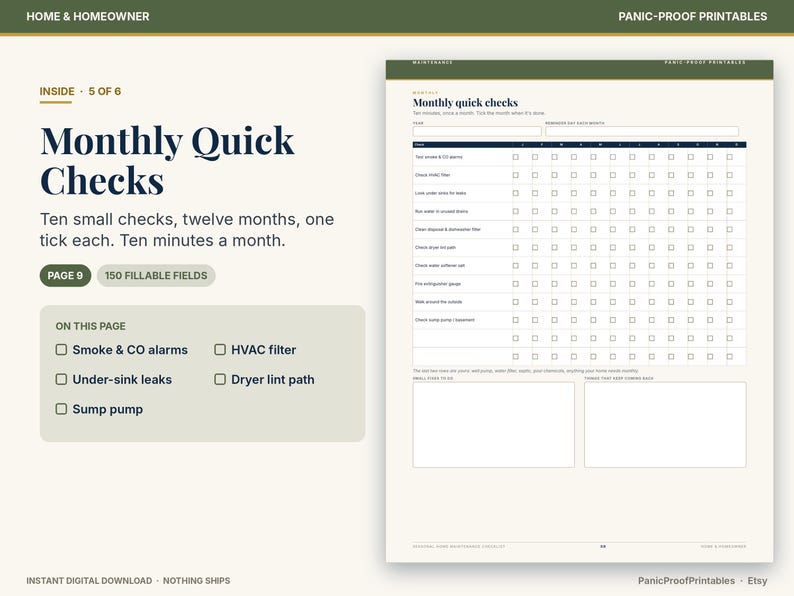Click the INSTANT DIGITAL DOWNLOAD · NOTHING SHIPS footer text
This screenshot has width=794, height=596.
[x=128, y=581]
